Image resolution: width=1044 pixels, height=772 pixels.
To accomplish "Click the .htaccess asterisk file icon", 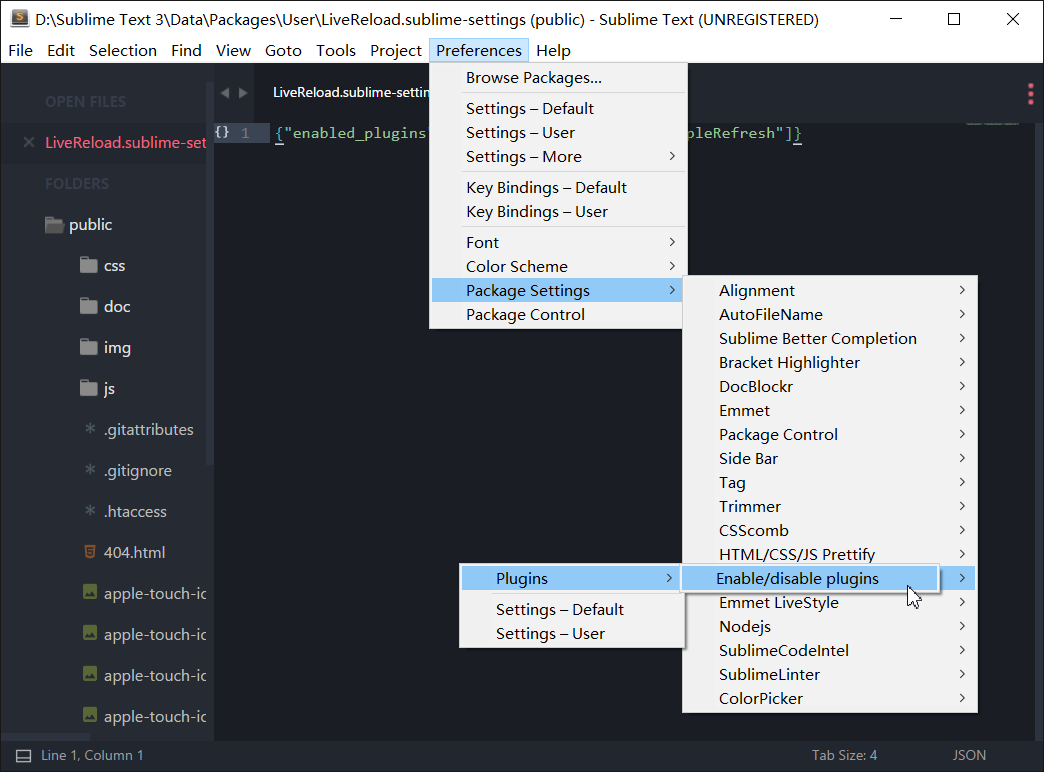I will coord(90,511).
